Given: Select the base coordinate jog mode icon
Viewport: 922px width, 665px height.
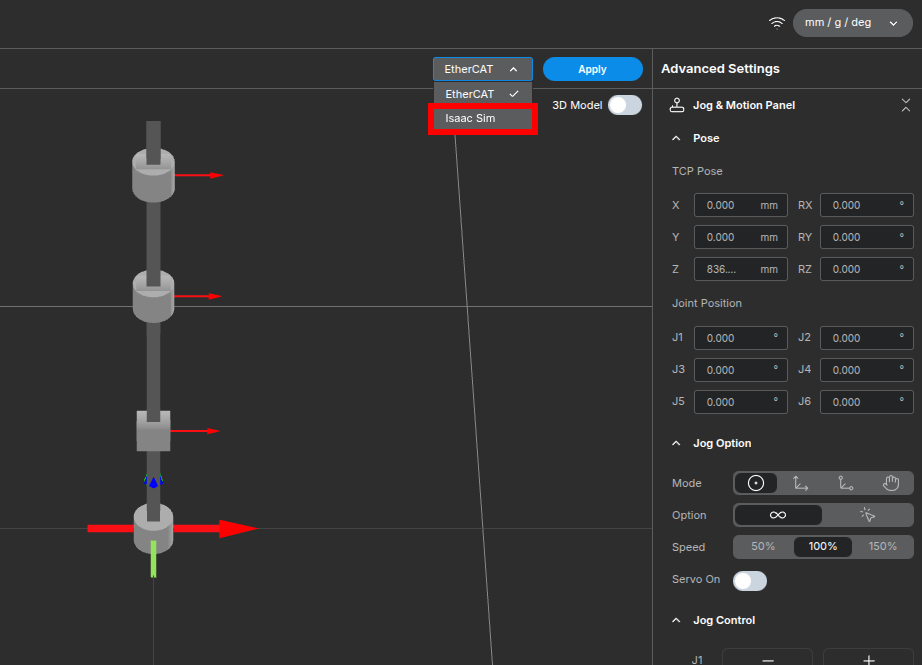Looking at the screenshot, I should pos(801,483).
